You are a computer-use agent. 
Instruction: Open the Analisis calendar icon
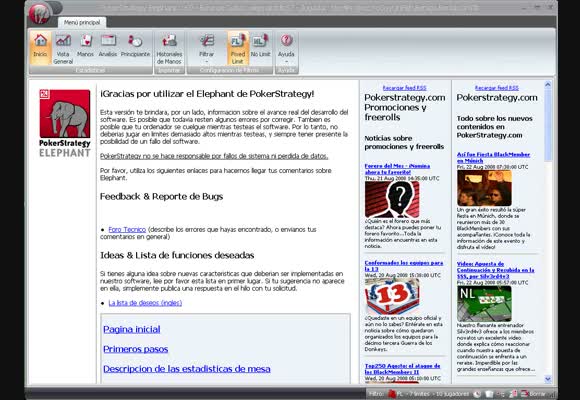(108, 47)
